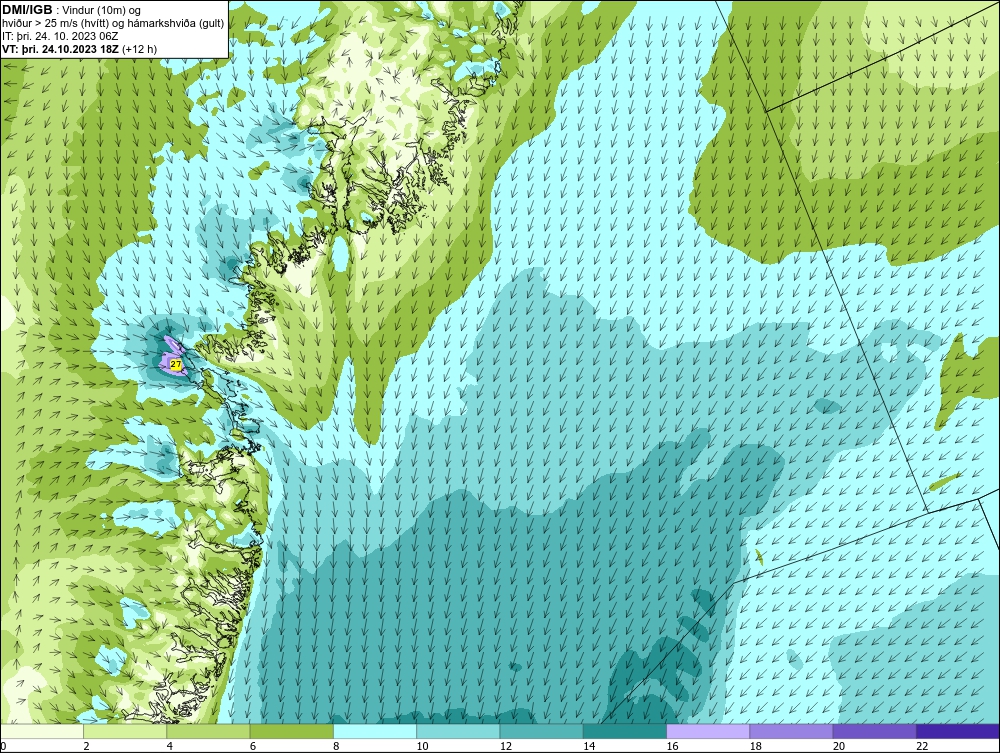Click the yellow 27 gust maximum marker
The height and width of the screenshot is (753, 1000).
click(176, 364)
